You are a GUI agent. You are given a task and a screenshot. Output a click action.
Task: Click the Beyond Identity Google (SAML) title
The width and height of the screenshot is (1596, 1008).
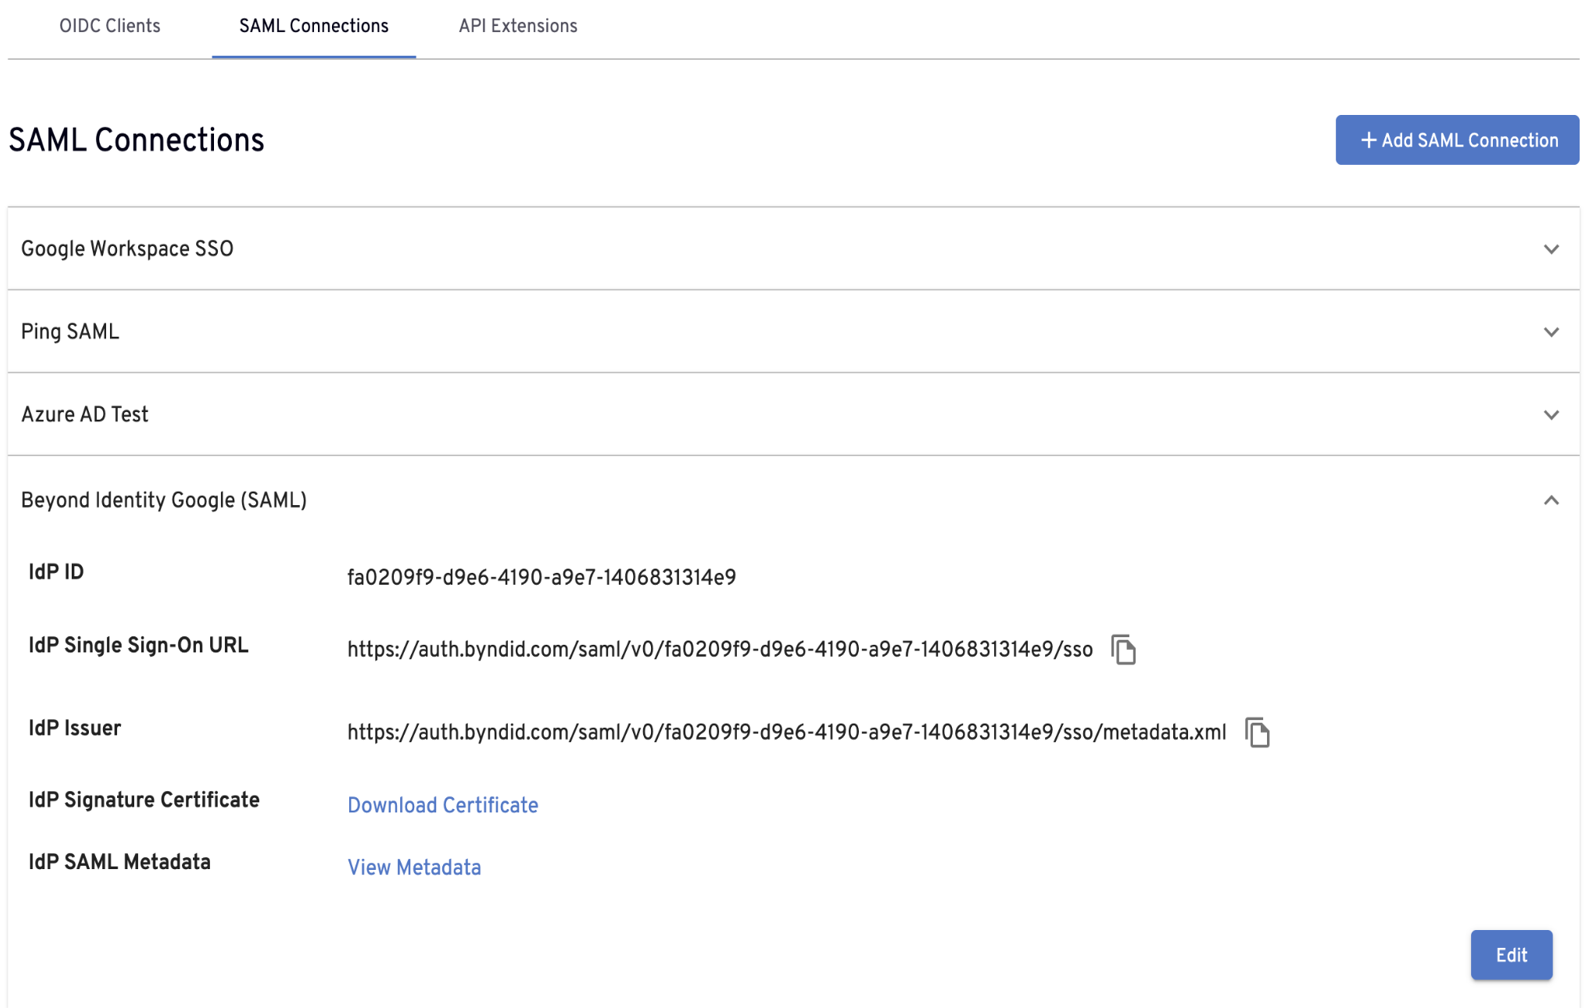(x=164, y=501)
